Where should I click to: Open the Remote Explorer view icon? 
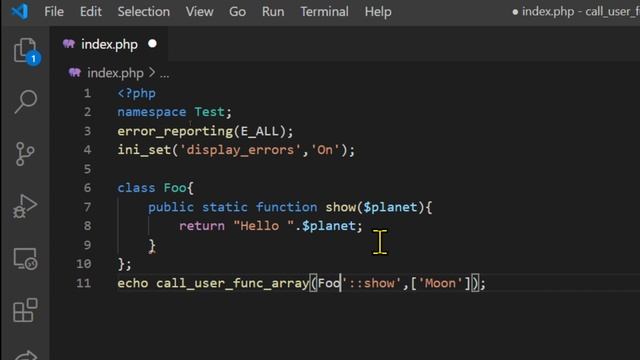pyautogui.click(x=25, y=259)
